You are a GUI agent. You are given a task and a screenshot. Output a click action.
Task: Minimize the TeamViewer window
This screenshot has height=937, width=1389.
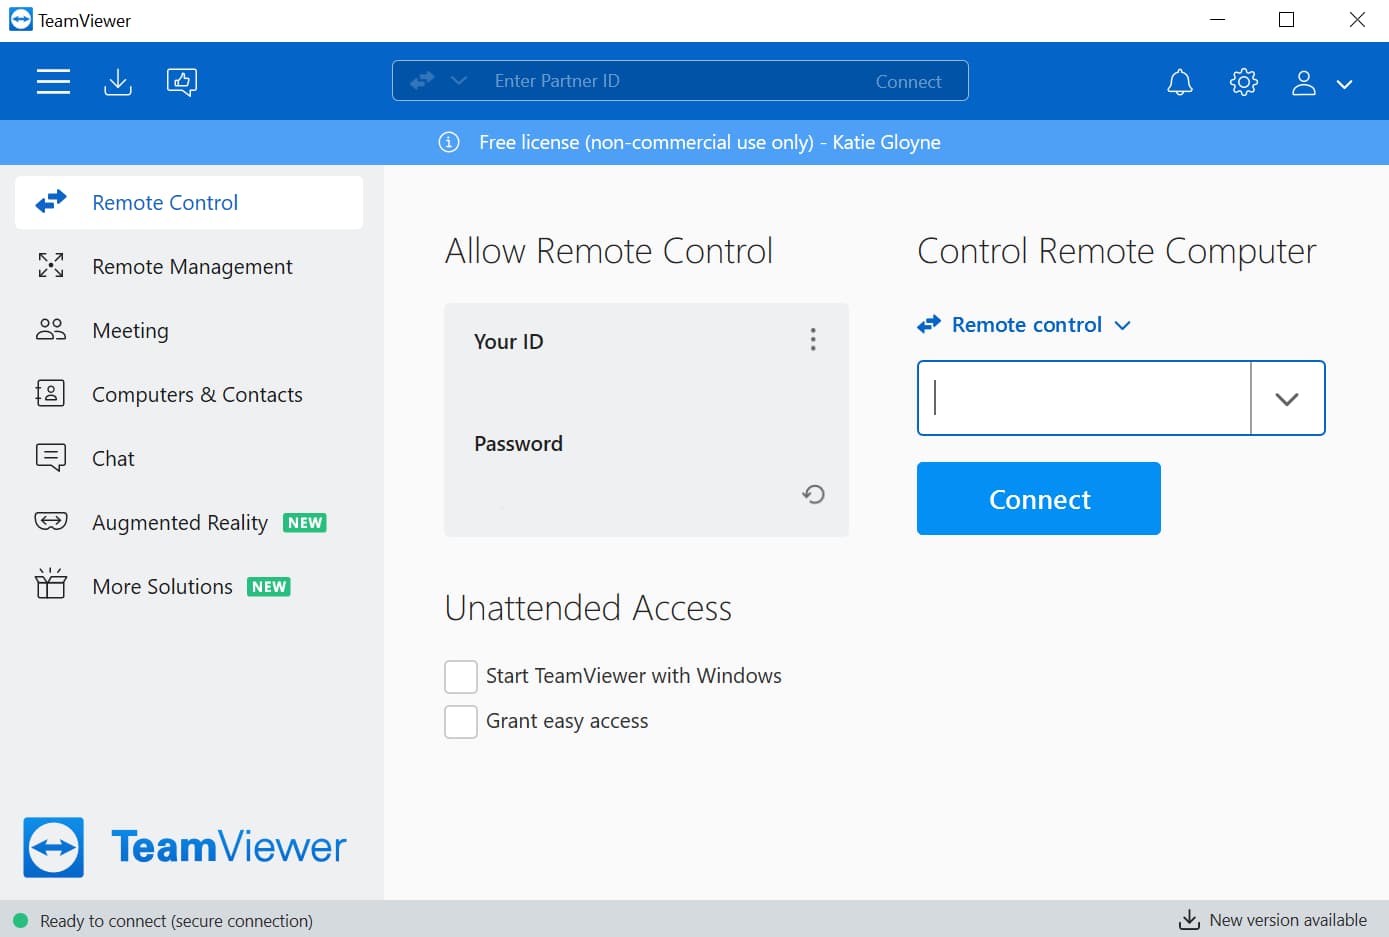(x=1217, y=20)
